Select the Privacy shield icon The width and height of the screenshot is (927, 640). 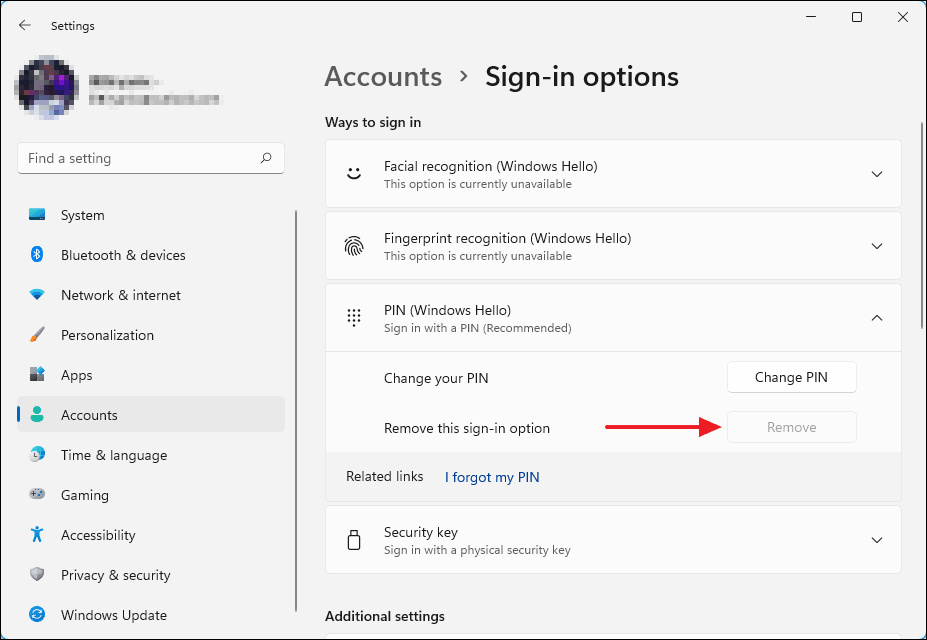(37, 574)
